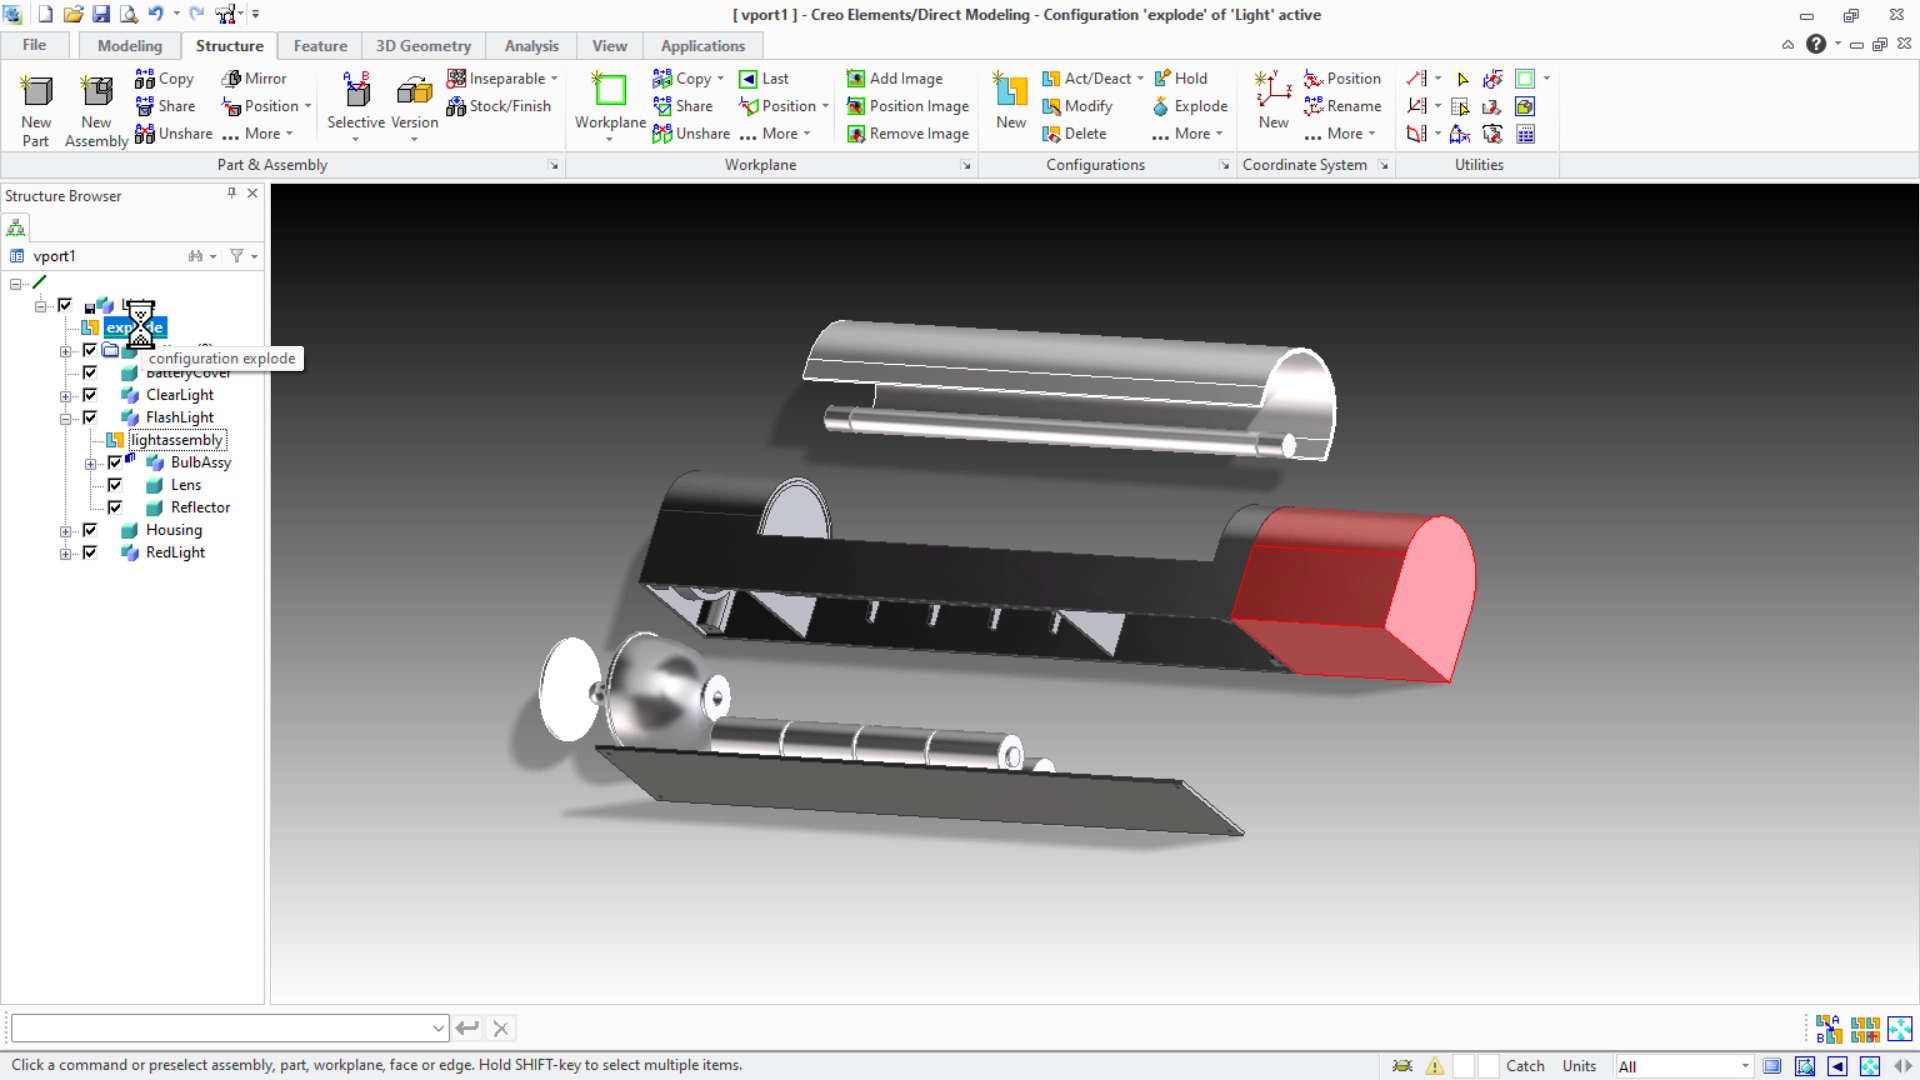The image size is (1920, 1080).
Task: Click Modify in Configurations group
Action: coord(1077,106)
